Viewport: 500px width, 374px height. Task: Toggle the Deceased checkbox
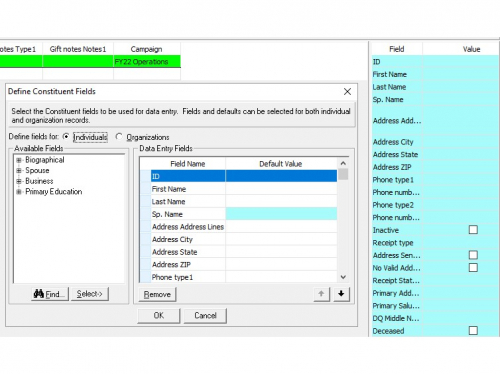pos(473,331)
